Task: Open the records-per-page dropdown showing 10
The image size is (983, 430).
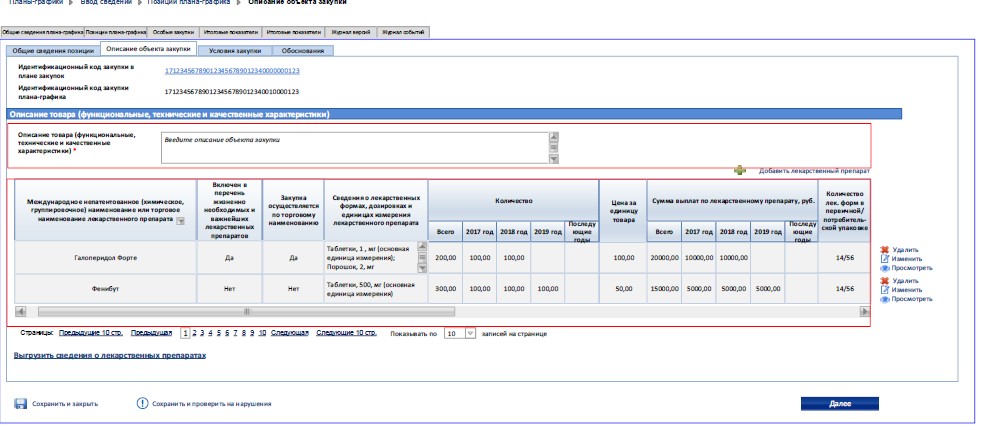Action: tap(471, 332)
